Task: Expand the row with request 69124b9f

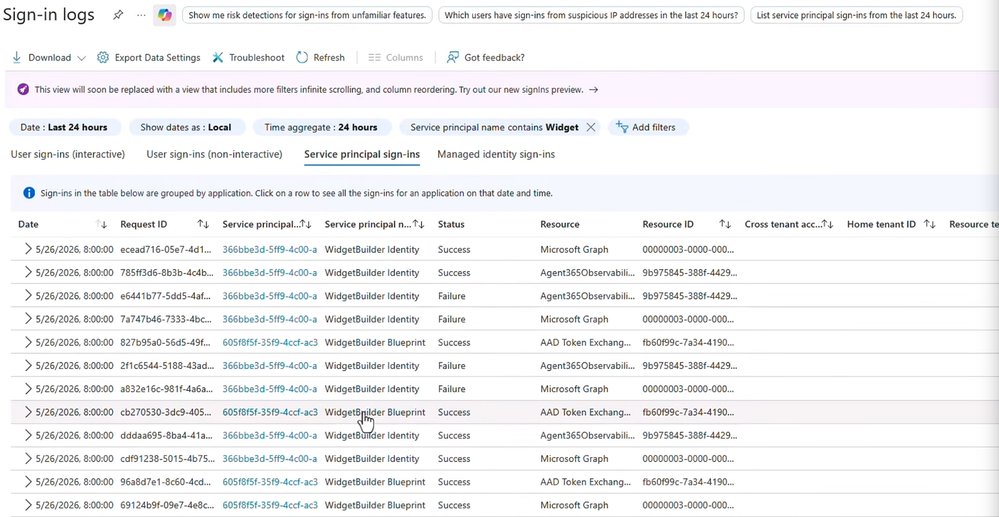Action: click(28, 505)
